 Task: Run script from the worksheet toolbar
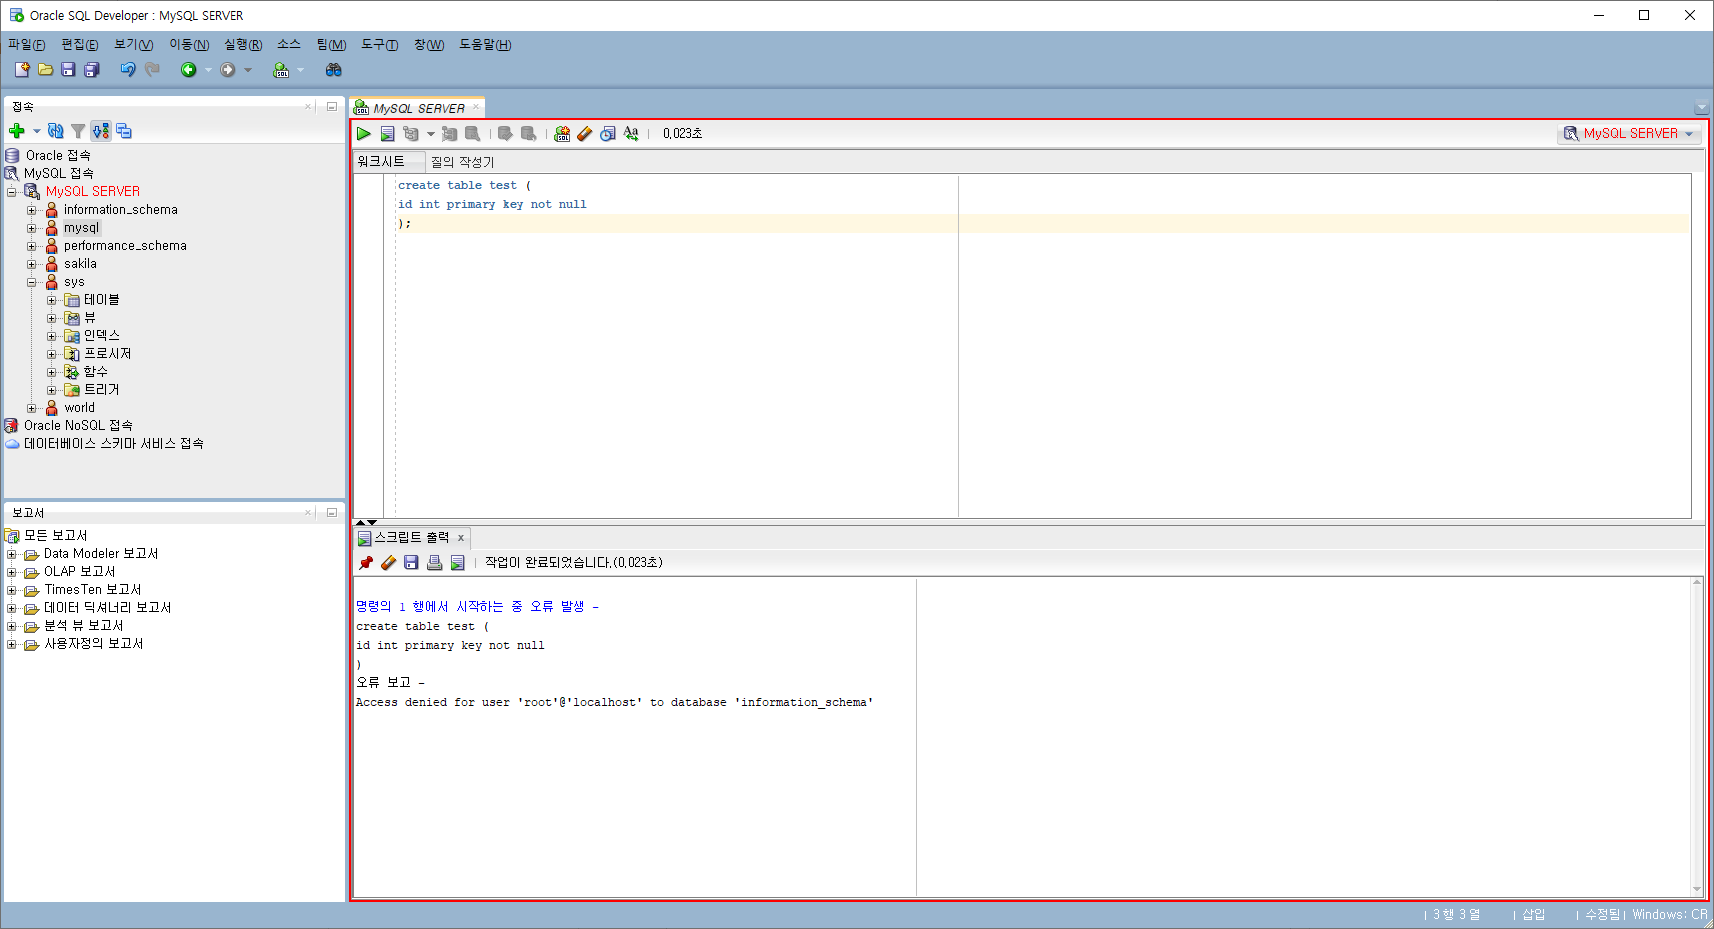coord(387,134)
